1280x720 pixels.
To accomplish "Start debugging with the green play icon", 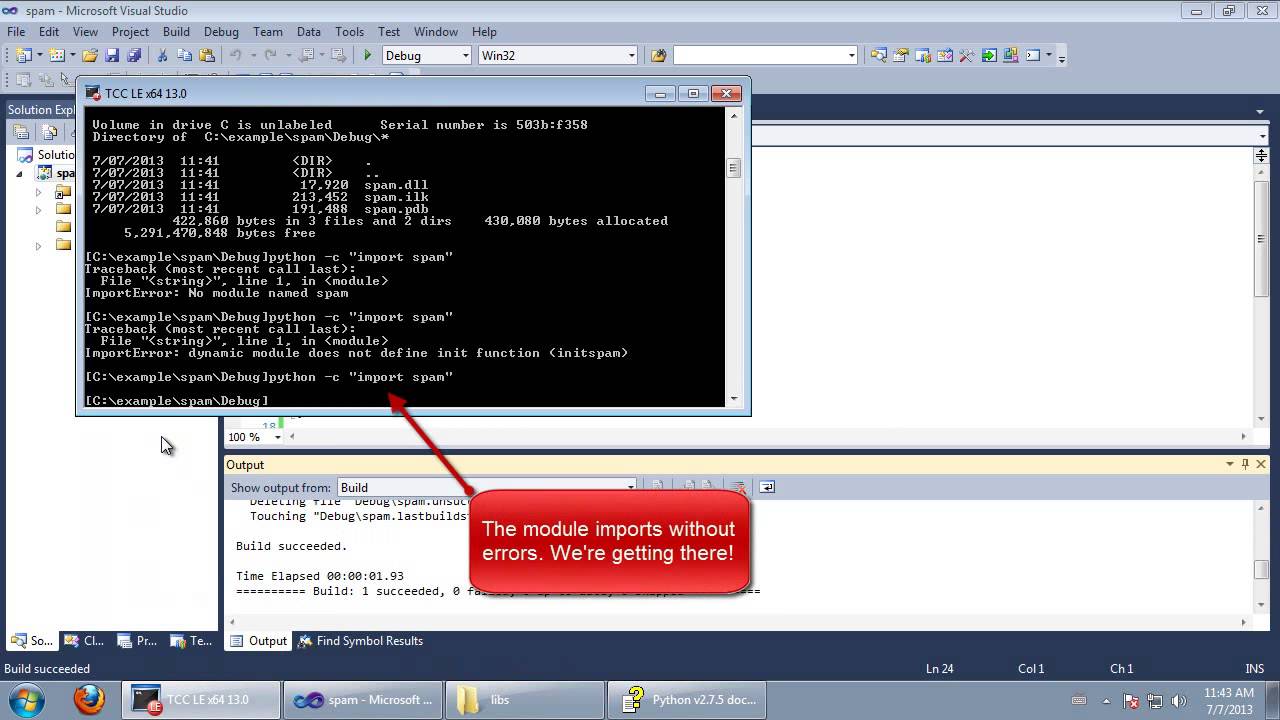I will point(368,56).
